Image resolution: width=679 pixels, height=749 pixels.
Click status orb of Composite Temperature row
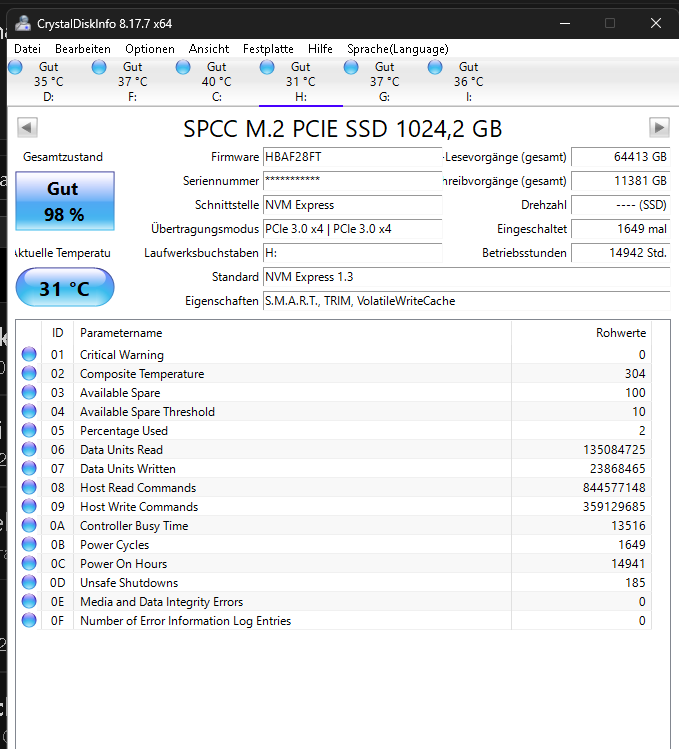(x=29, y=373)
